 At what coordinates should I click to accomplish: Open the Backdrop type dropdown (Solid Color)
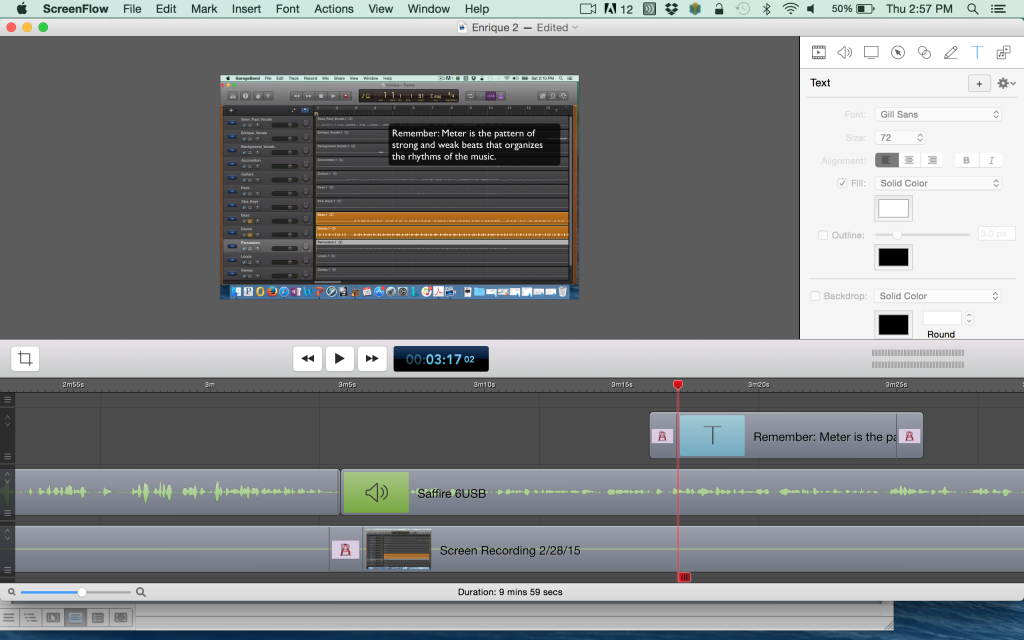(938, 296)
